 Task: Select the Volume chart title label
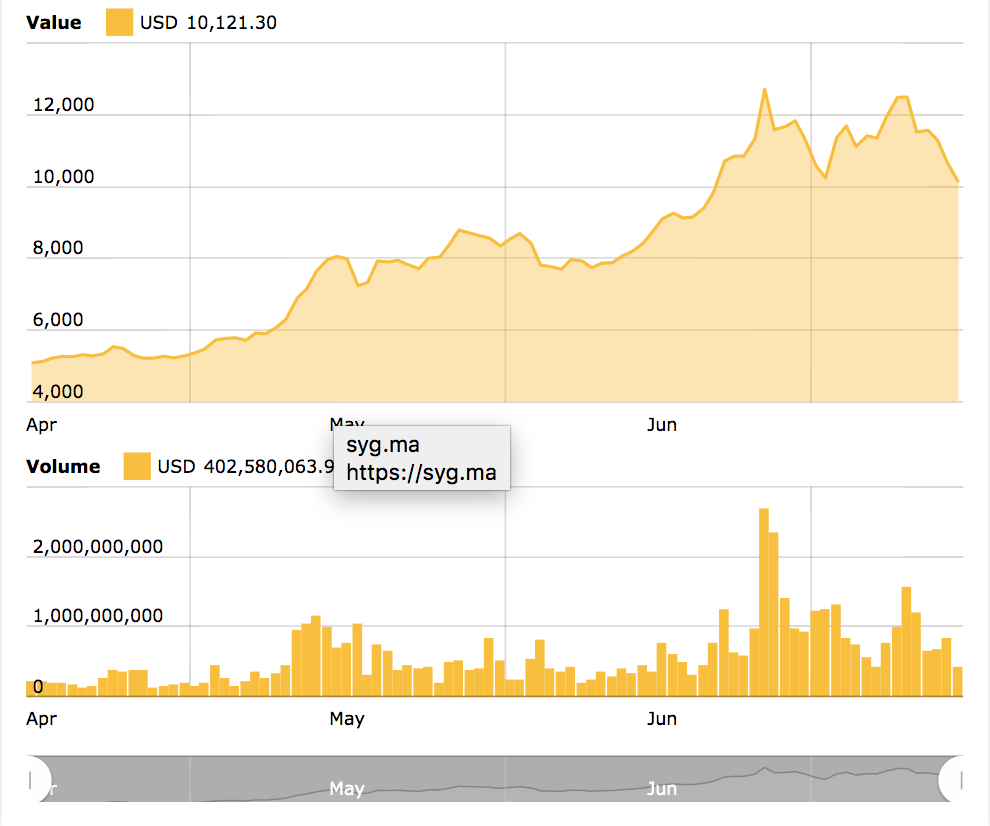(x=64, y=466)
